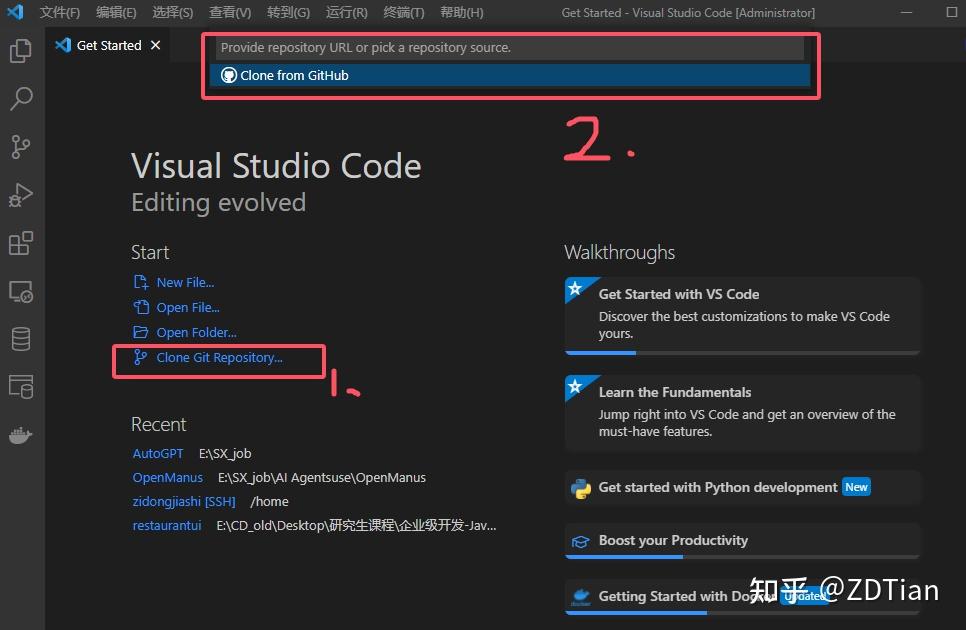Click the Open Folder icon under Start

[x=141, y=332]
